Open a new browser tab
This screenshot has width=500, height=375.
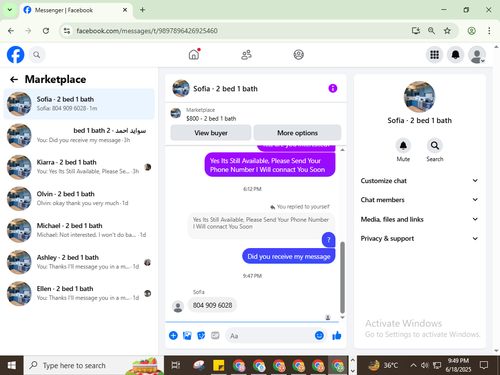click(142, 10)
